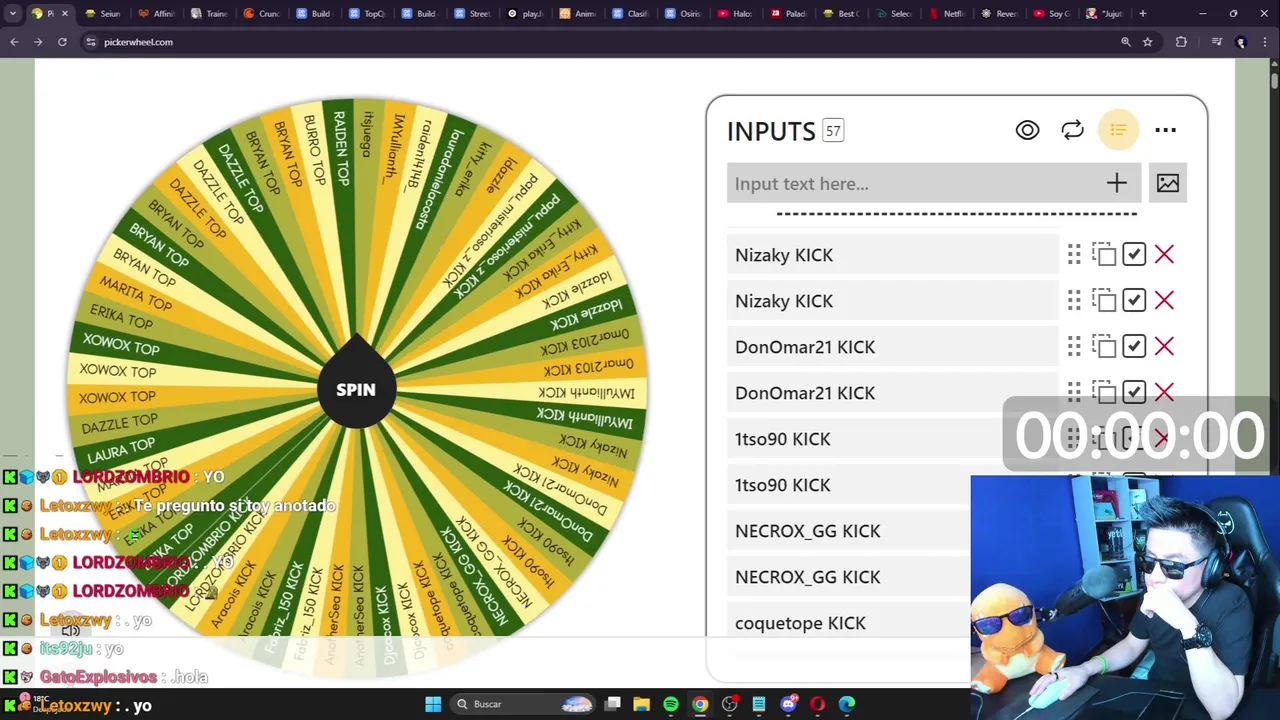Select the first 1tso90 KICK input text

click(782, 439)
